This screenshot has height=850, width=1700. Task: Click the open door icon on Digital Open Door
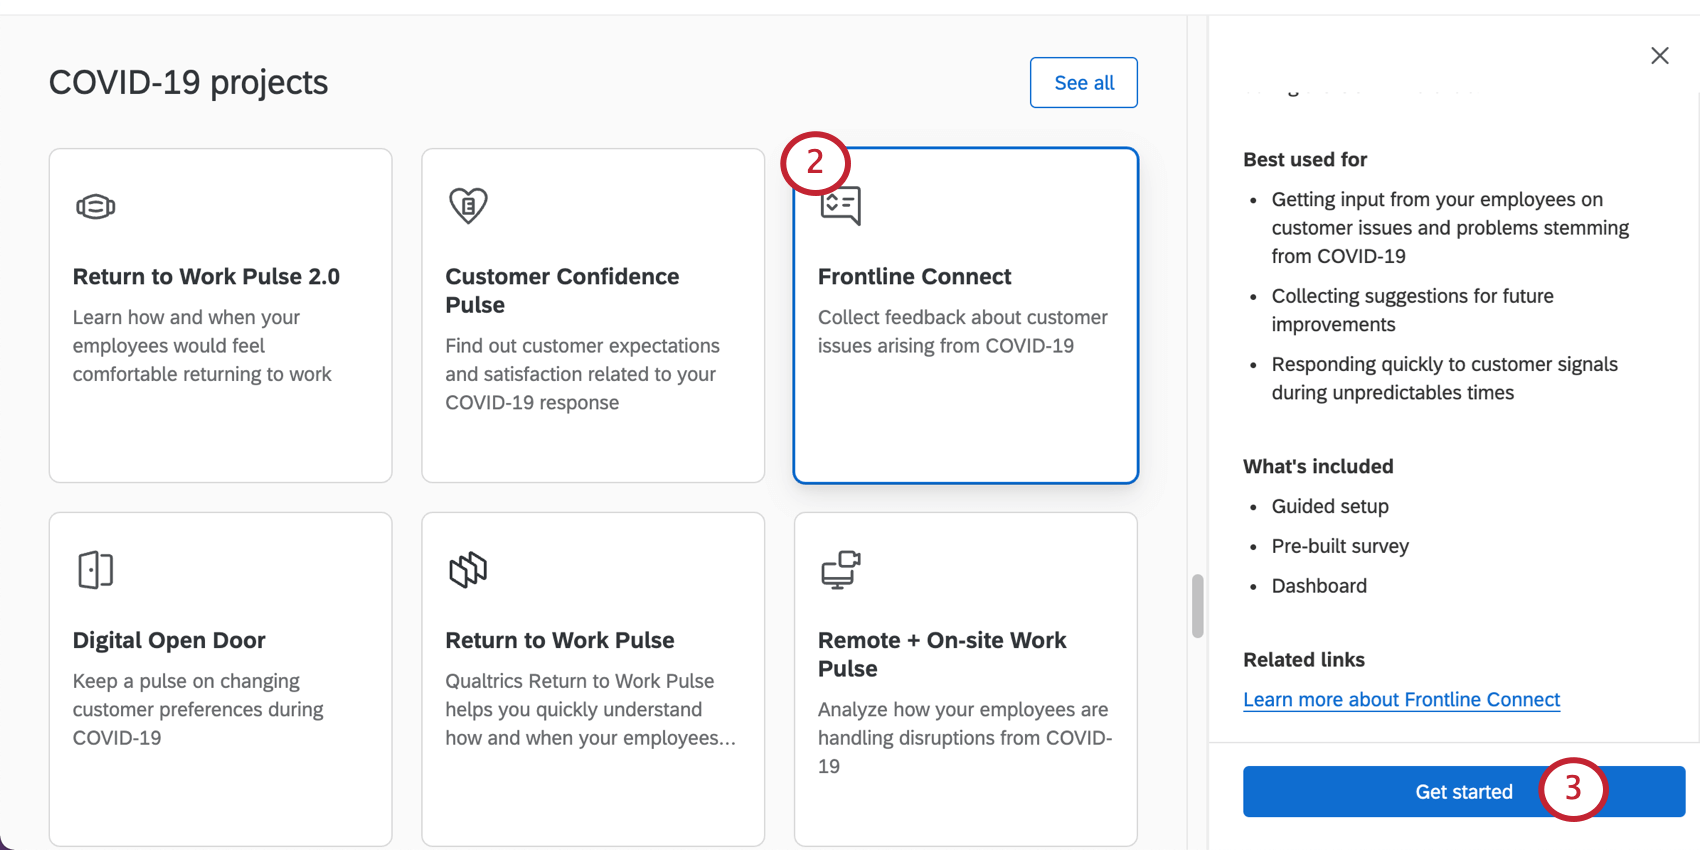[x=96, y=570]
